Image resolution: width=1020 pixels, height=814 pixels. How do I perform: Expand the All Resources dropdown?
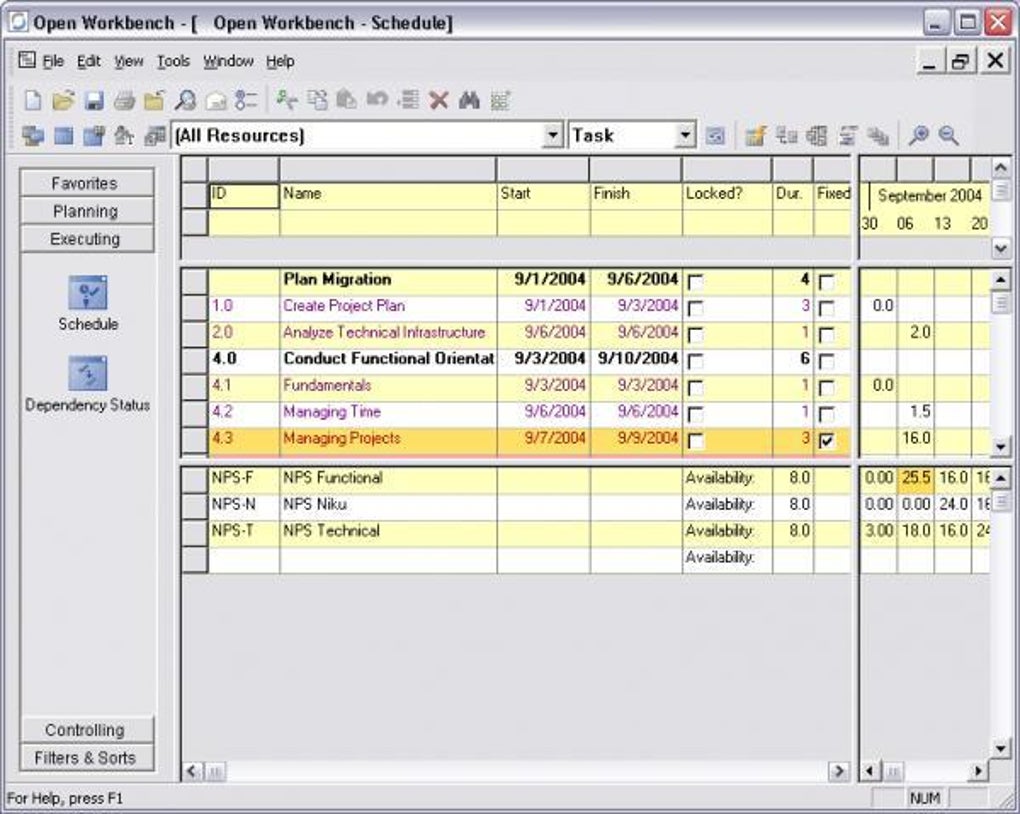(552, 135)
